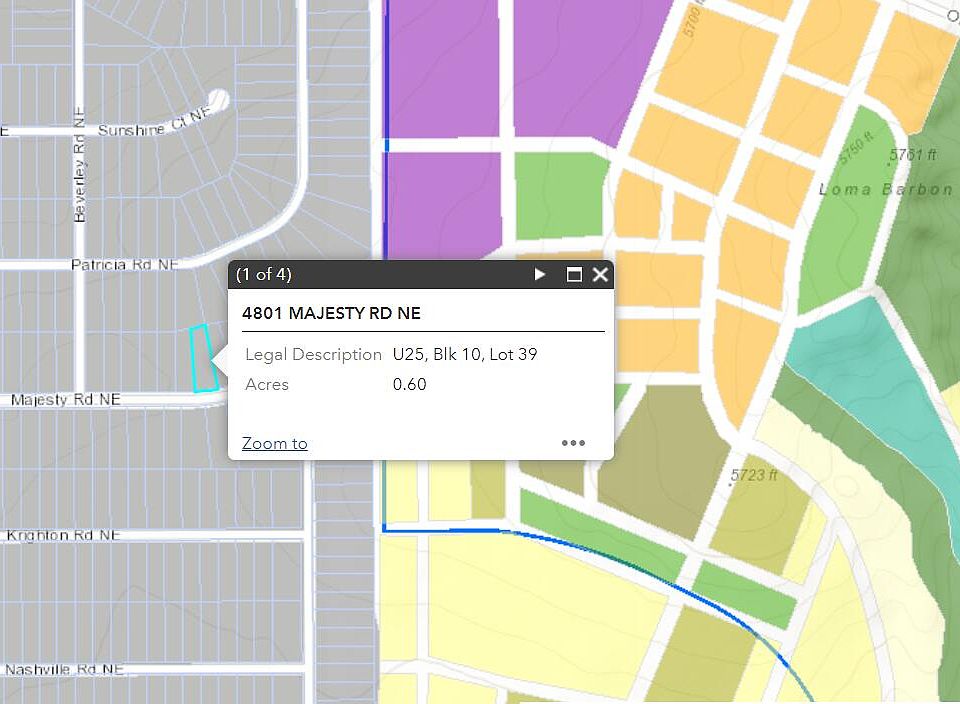Click the Zoom to link
The width and height of the screenshot is (960, 704).
(275, 443)
